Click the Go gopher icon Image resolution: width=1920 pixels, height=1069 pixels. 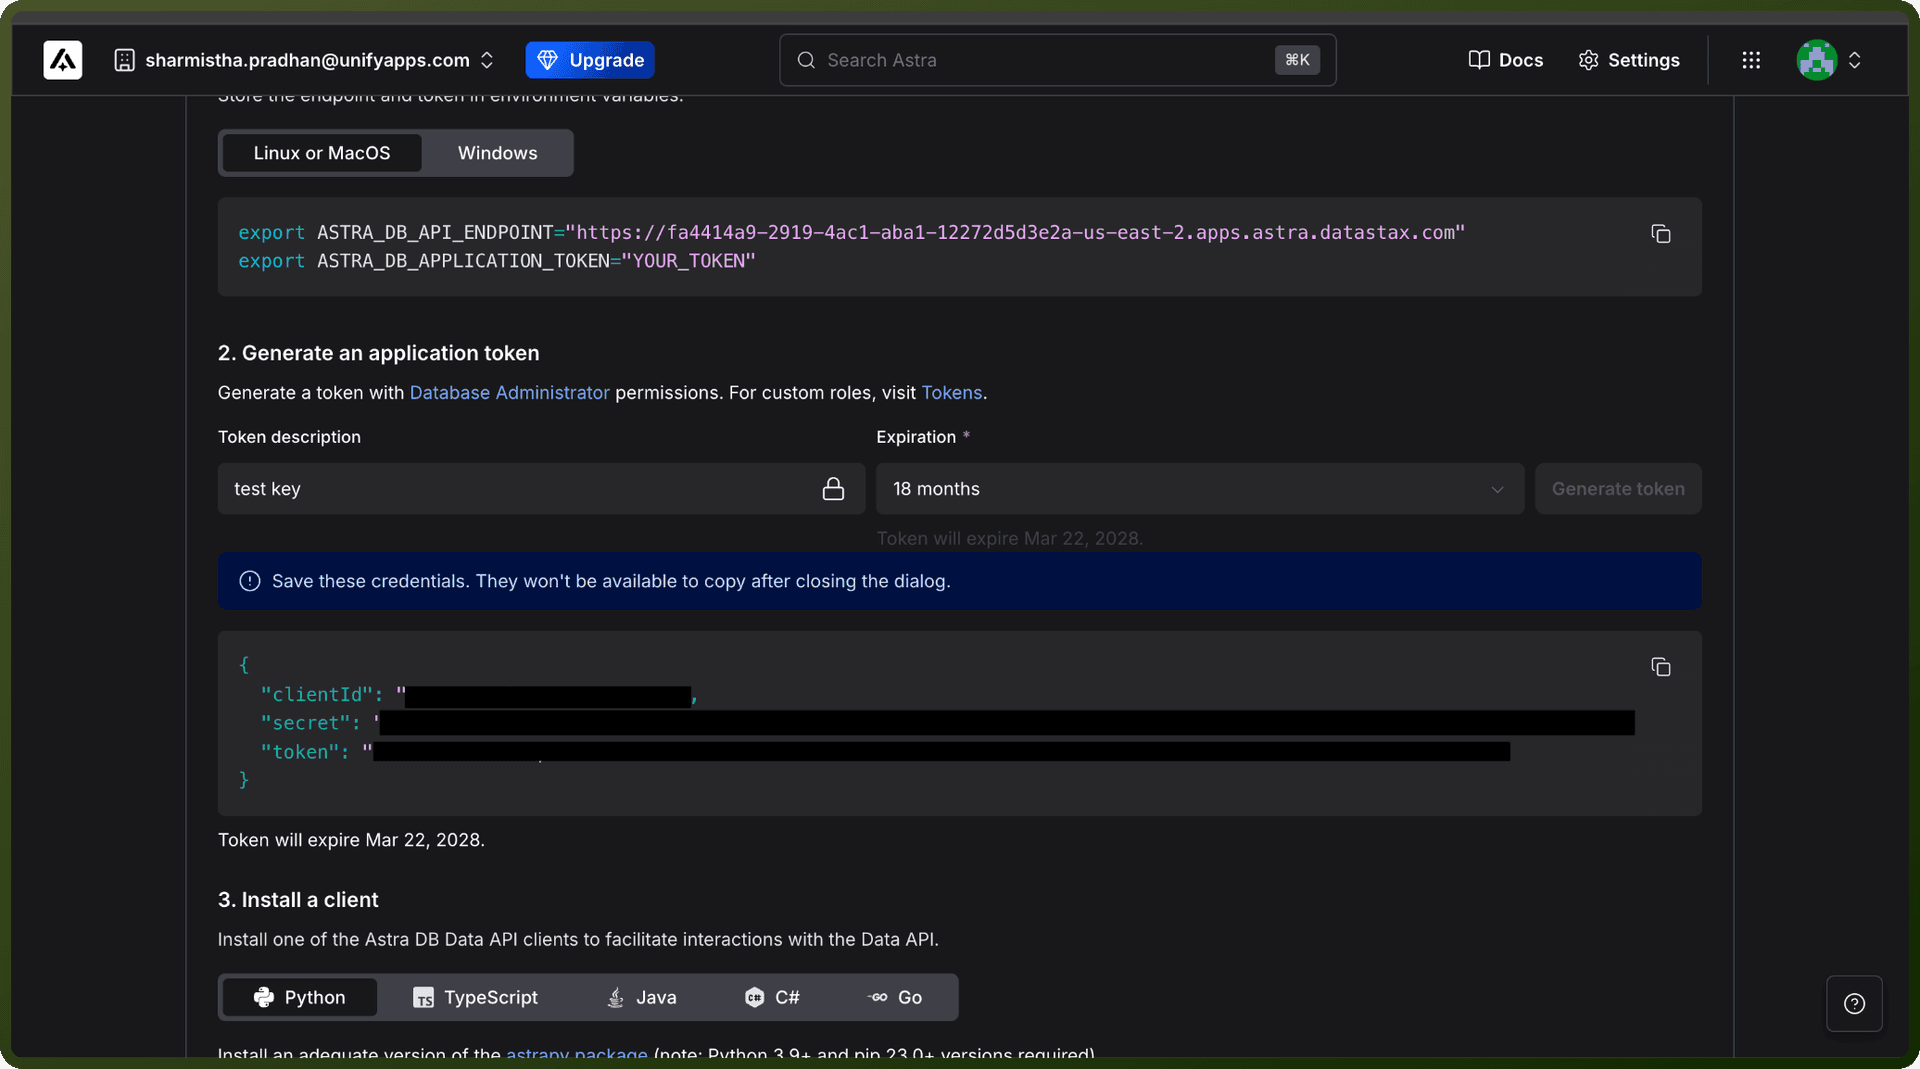(x=878, y=997)
